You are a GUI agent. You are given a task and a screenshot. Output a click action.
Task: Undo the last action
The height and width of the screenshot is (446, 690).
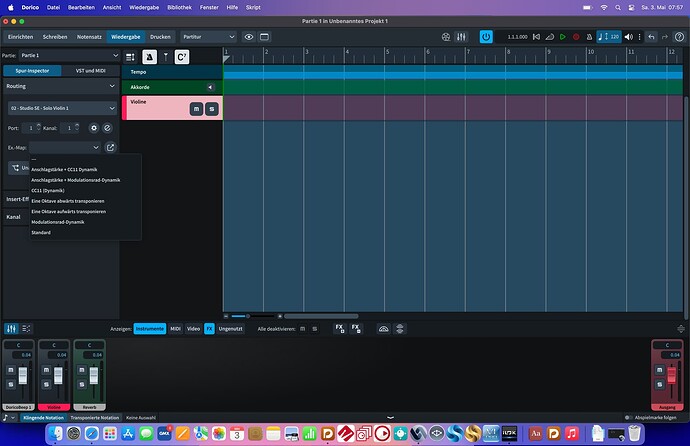(x=651, y=37)
